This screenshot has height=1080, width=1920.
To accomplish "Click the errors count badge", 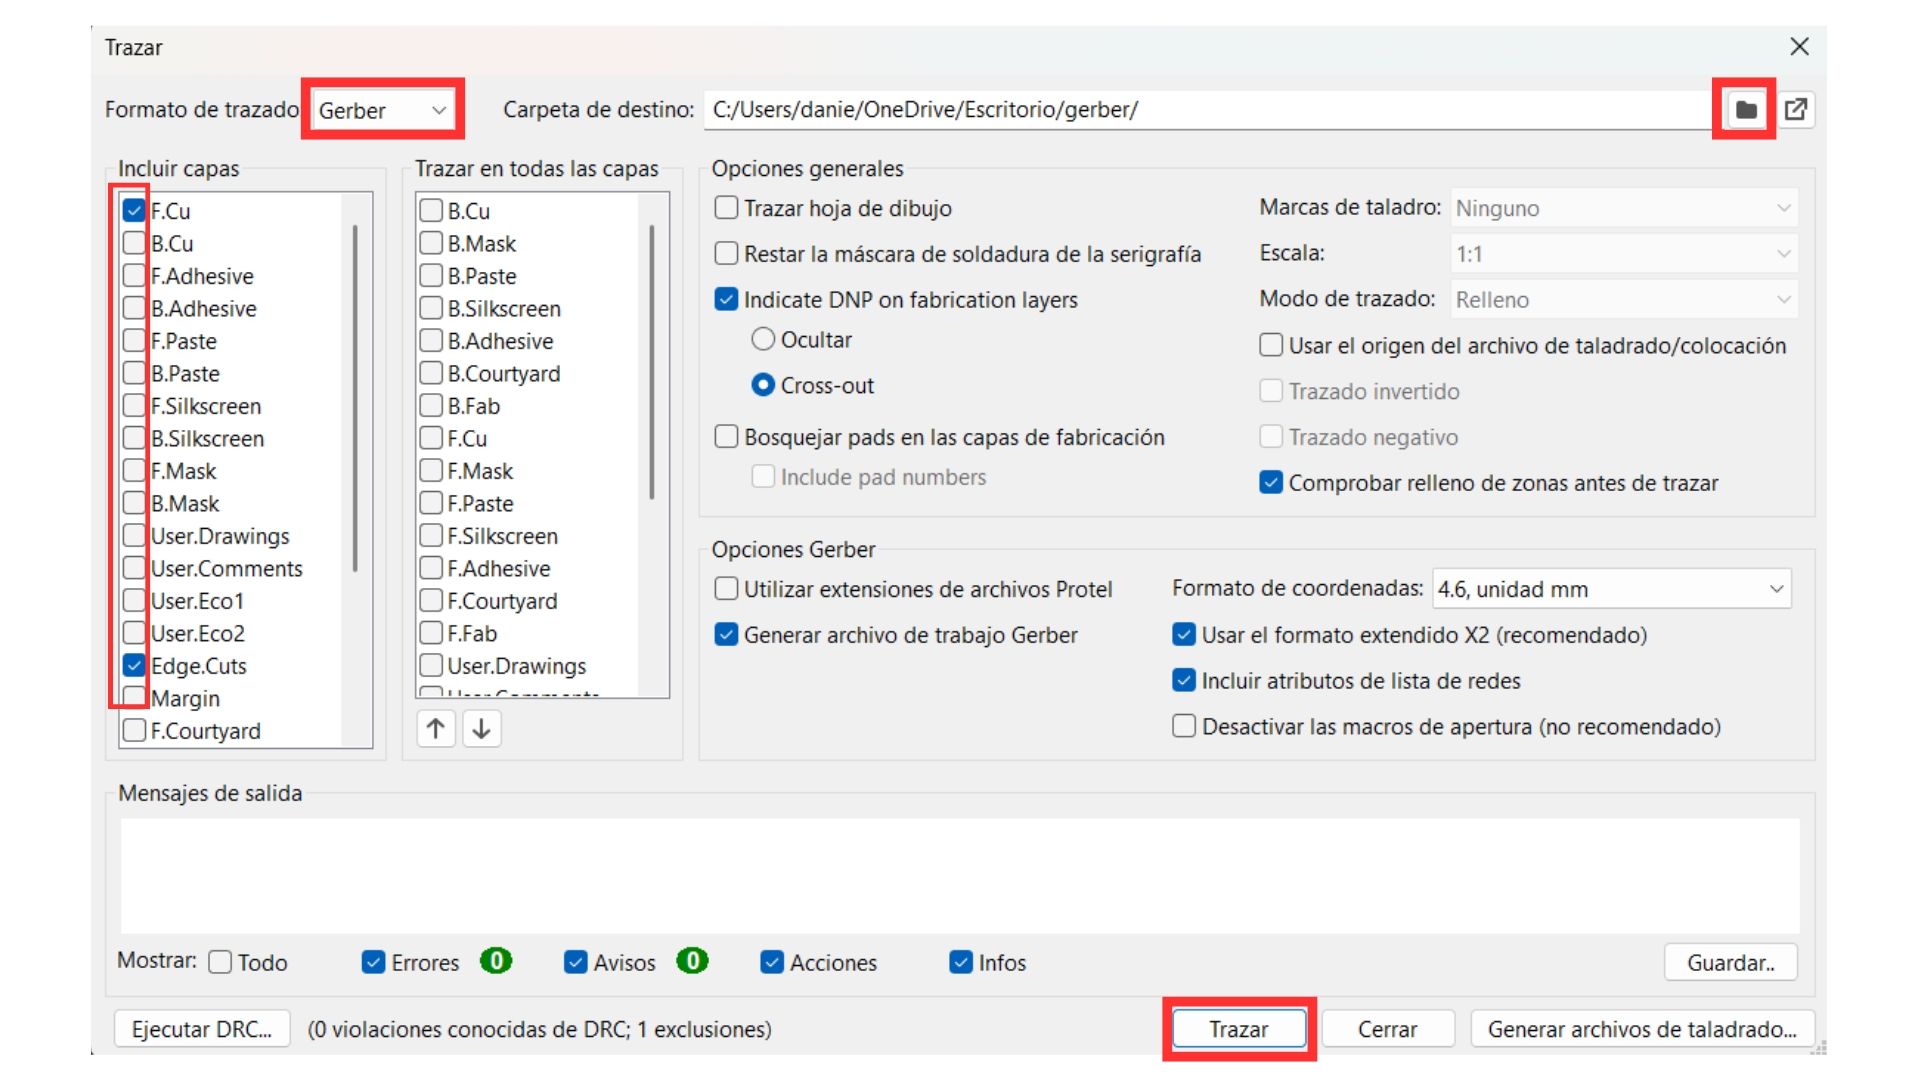I will [496, 961].
